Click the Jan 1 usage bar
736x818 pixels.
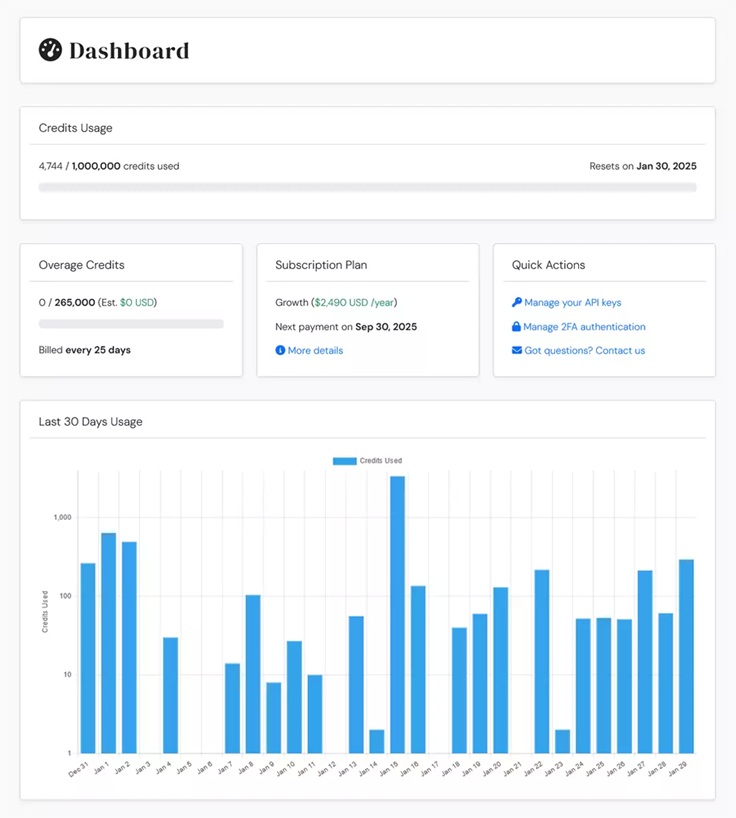point(109,643)
